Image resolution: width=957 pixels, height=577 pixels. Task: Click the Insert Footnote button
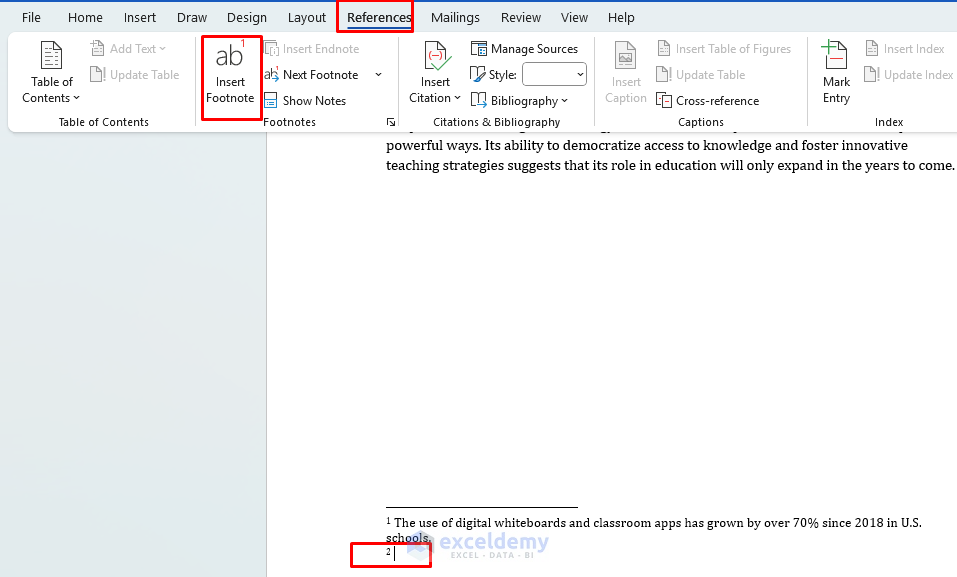230,72
